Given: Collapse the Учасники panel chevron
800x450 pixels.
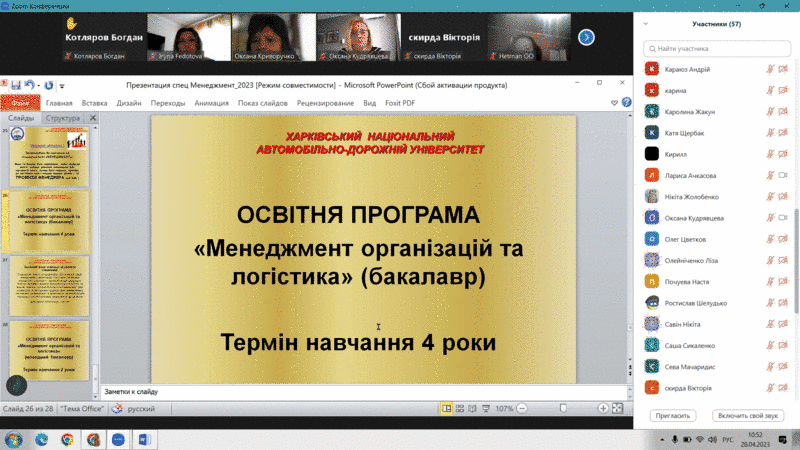Looking at the screenshot, I should point(646,23).
